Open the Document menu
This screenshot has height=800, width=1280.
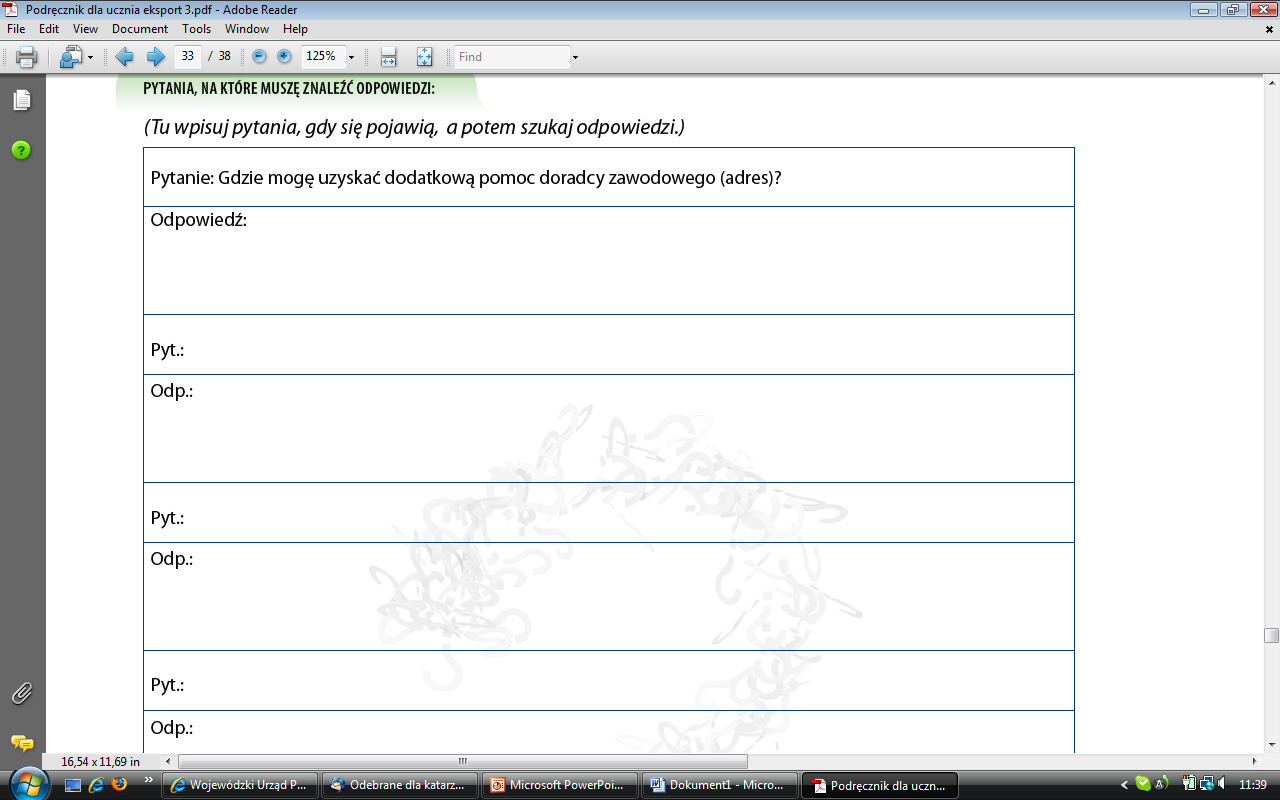140,29
